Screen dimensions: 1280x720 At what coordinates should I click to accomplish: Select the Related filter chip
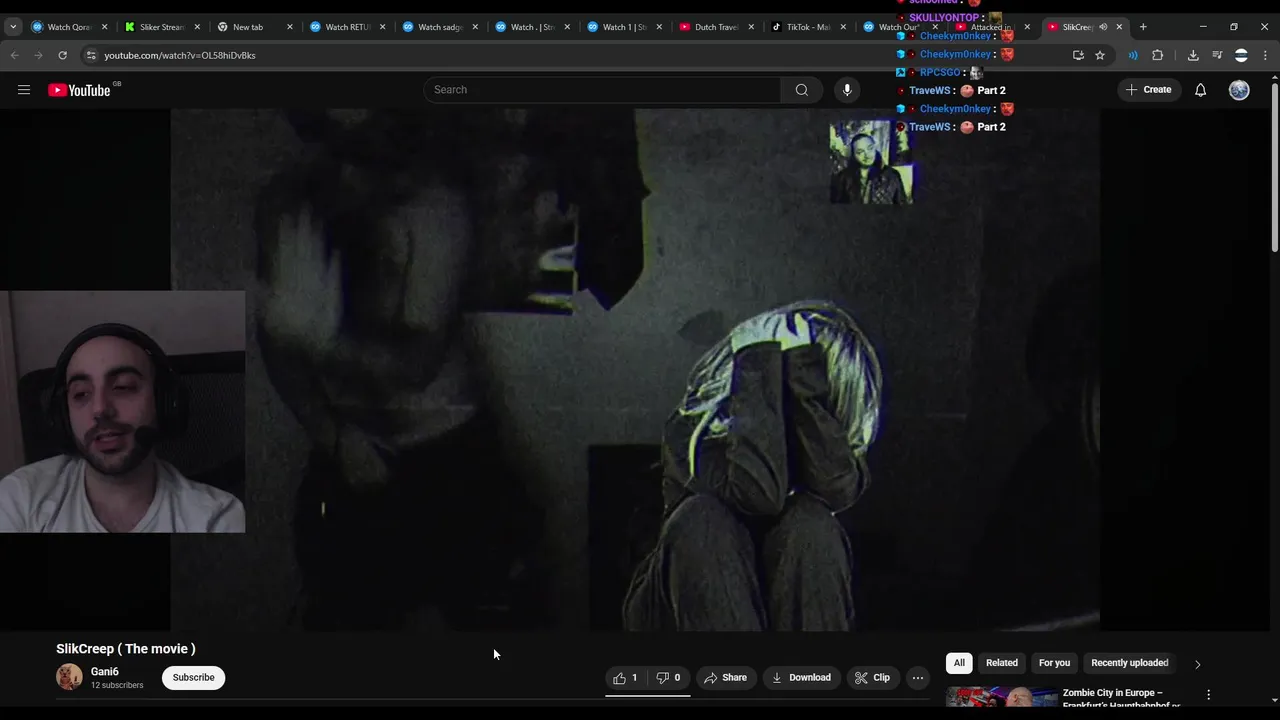pos(1002,663)
